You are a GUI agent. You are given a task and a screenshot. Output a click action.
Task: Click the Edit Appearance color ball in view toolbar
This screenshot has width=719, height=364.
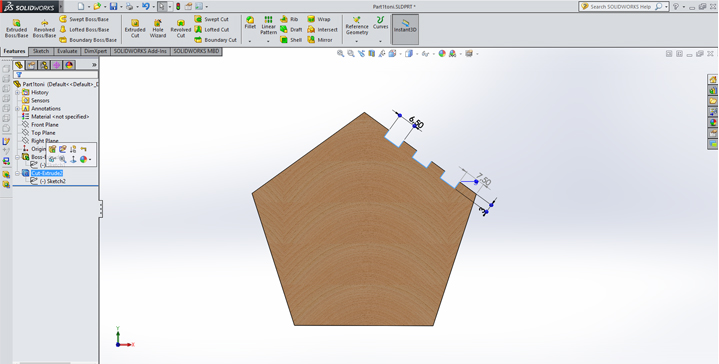coord(442,54)
